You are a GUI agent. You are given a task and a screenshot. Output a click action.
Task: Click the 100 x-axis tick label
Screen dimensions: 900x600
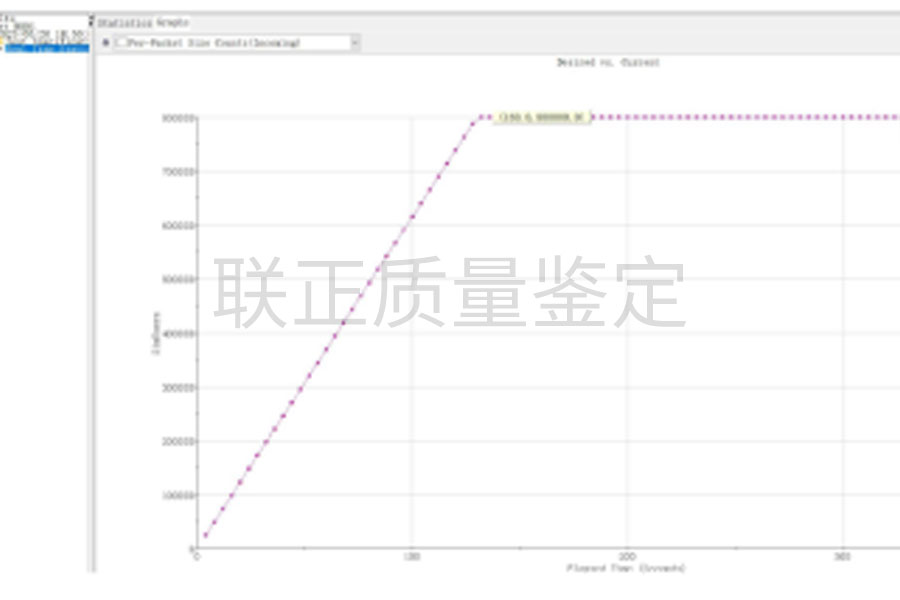pyautogui.click(x=411, y=556)
